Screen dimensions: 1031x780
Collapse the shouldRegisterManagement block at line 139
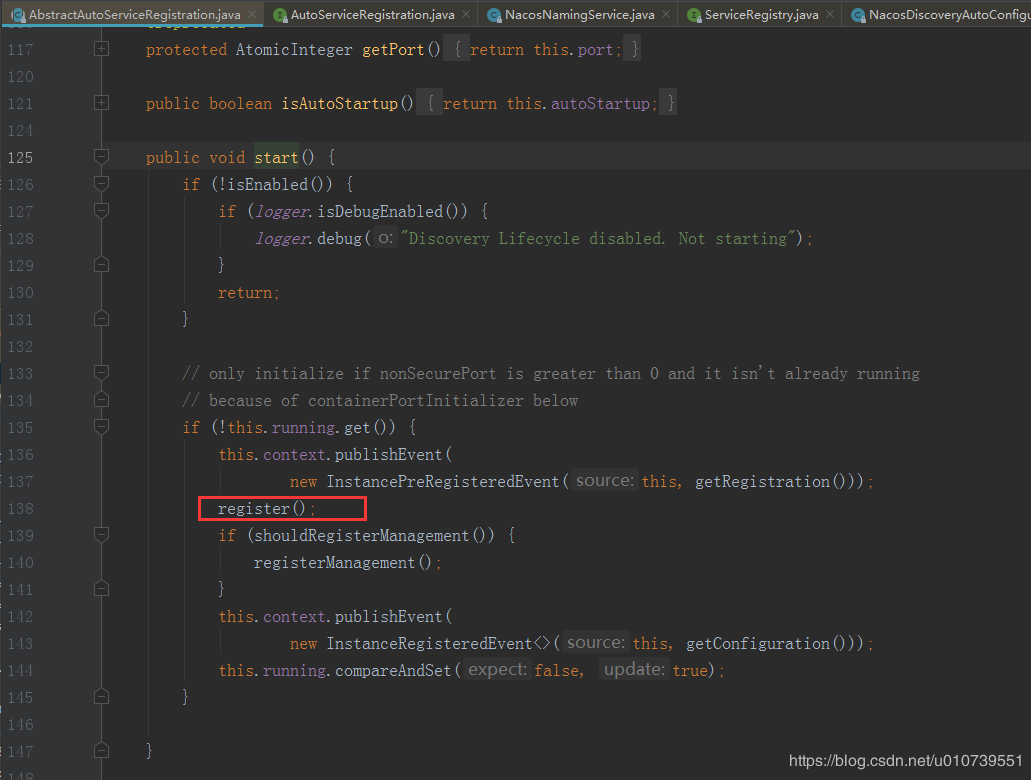click(101, 535)
